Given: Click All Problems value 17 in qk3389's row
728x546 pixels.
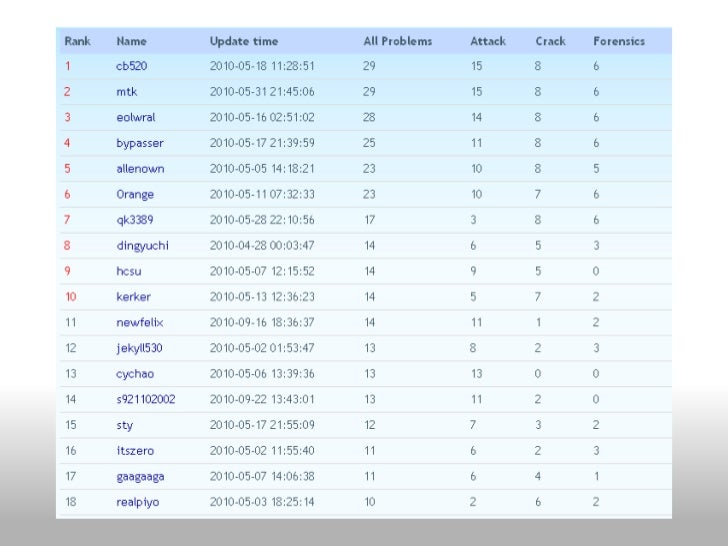Looking at the screenshot, I should point(370,220).
